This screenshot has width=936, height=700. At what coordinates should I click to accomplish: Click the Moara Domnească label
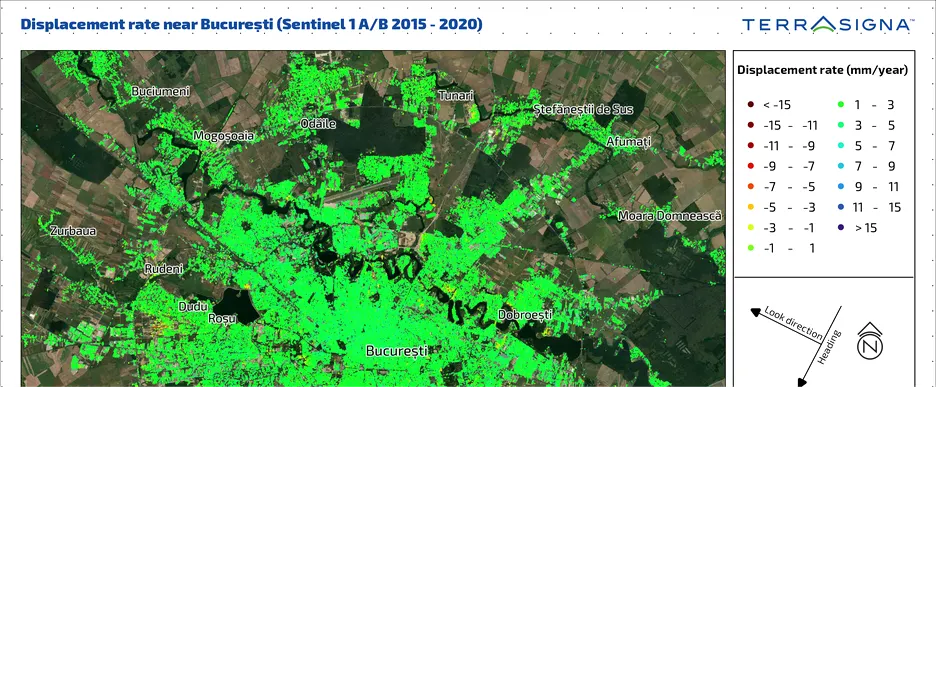tap(669, 216)
